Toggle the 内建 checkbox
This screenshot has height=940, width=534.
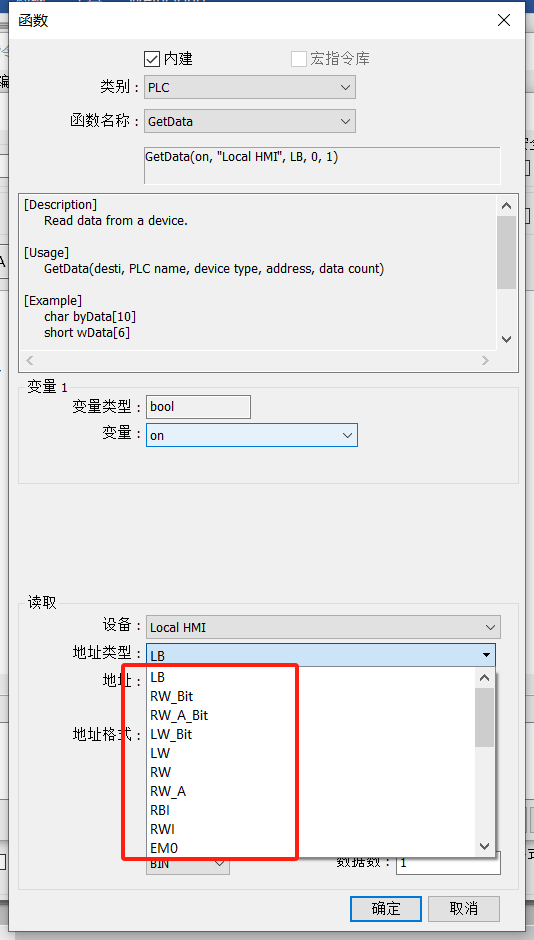152,59
